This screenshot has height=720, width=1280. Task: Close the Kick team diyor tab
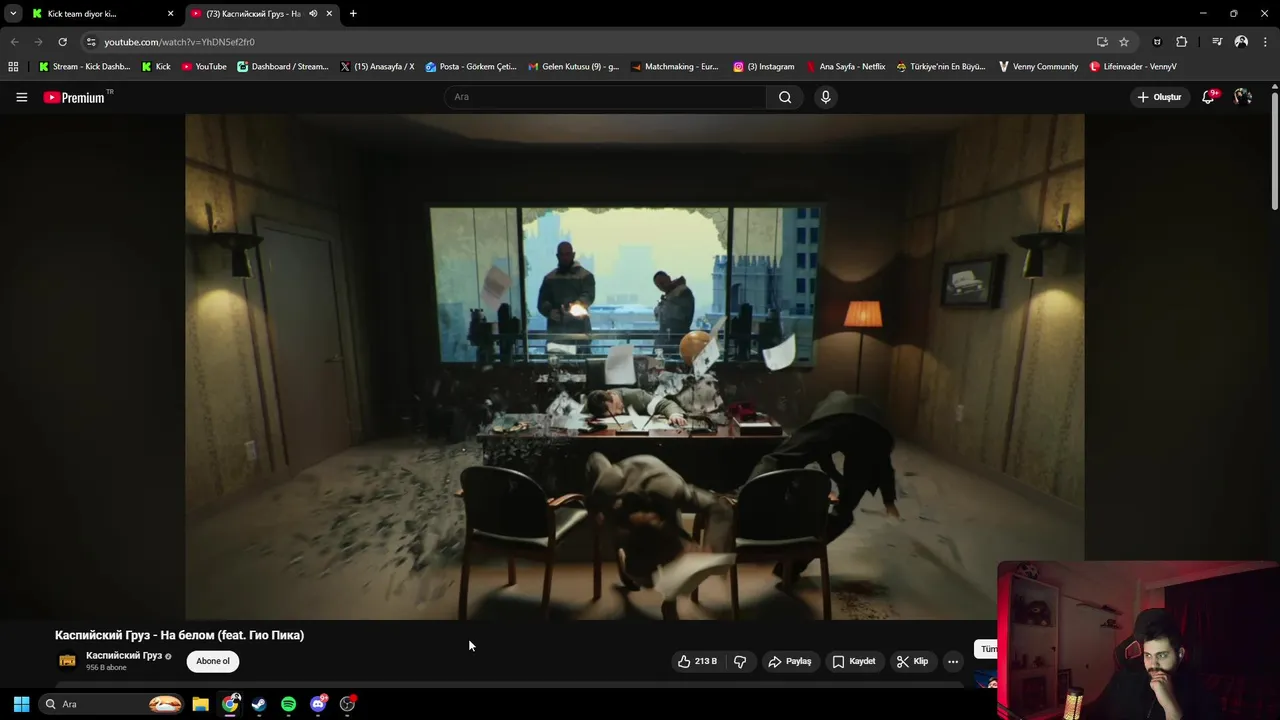point(170,14)
